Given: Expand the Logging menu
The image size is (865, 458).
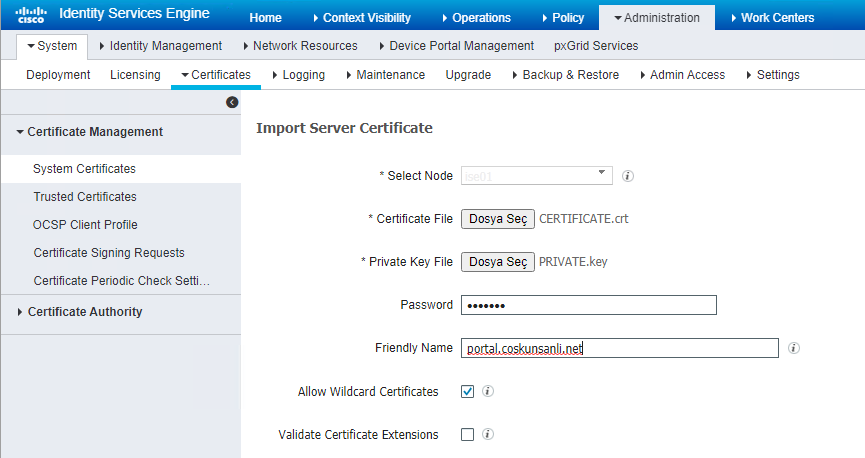Looking at the screenshot, I should tap(298, 74).
